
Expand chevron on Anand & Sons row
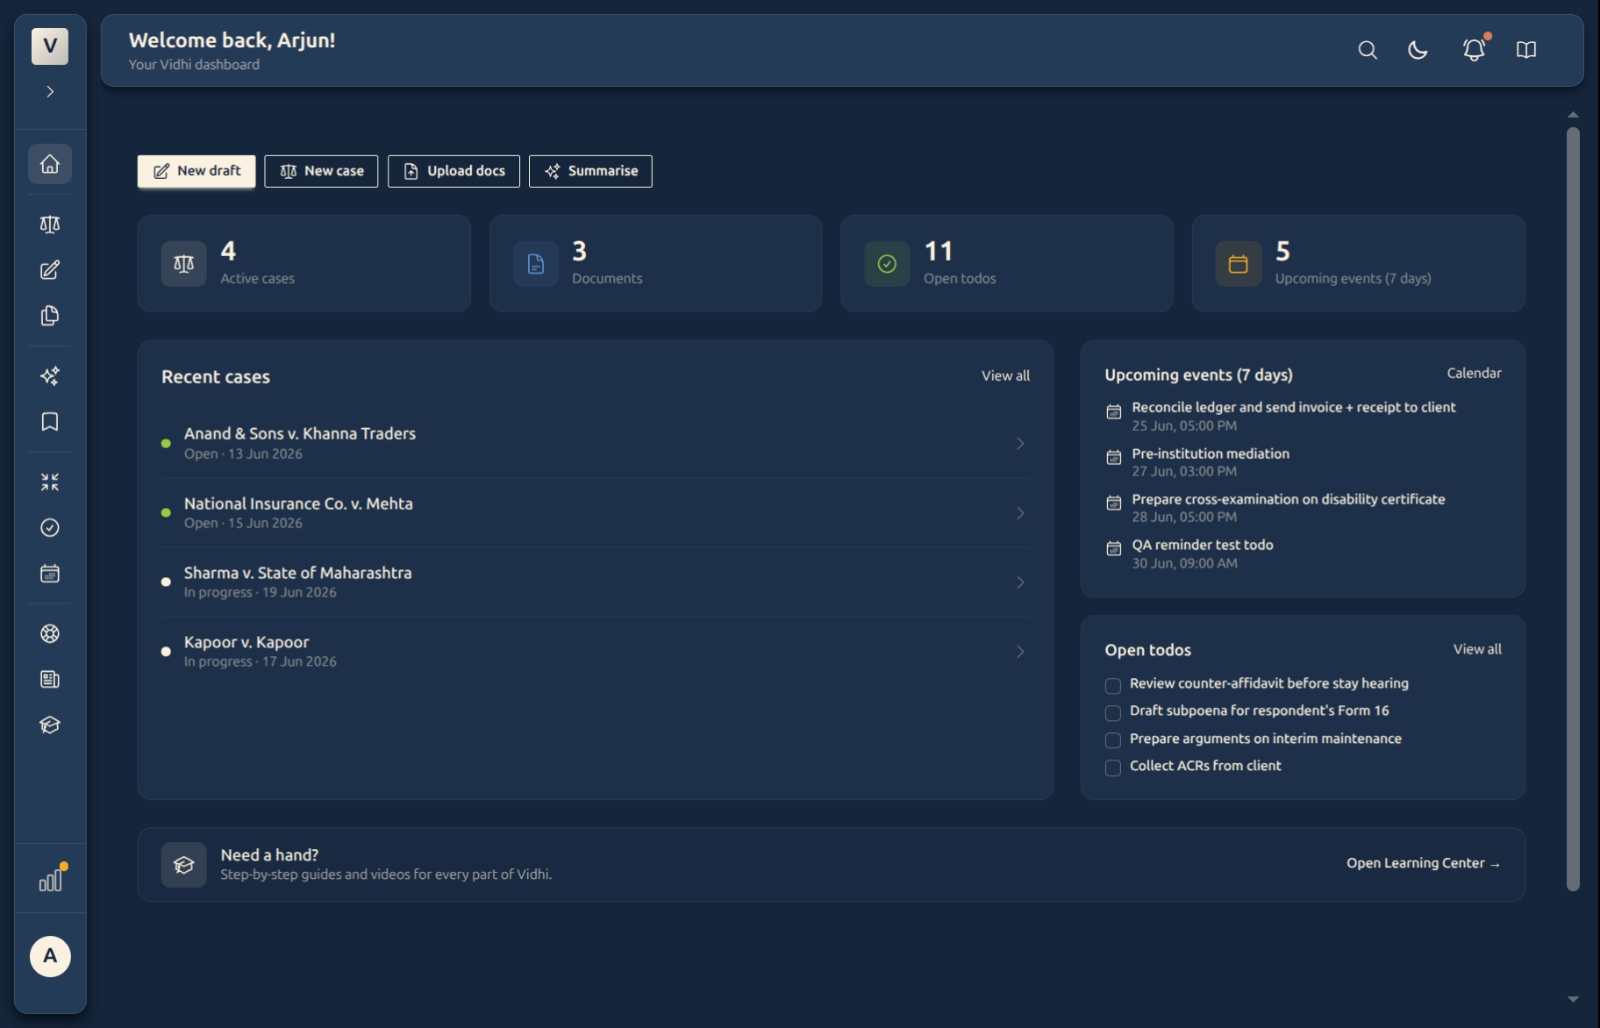coord(1020,443)
